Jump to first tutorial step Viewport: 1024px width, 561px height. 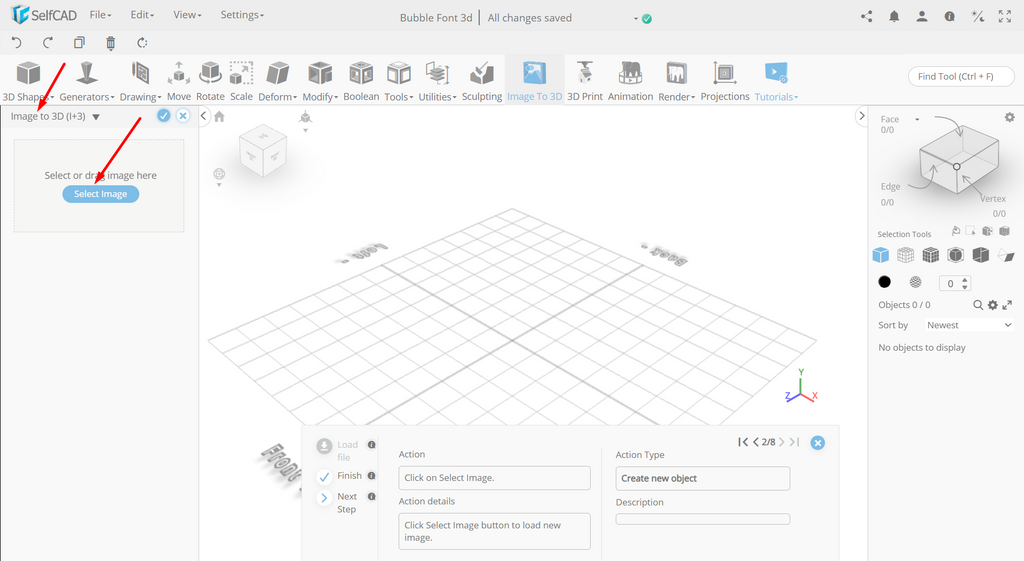click(743, 442)
